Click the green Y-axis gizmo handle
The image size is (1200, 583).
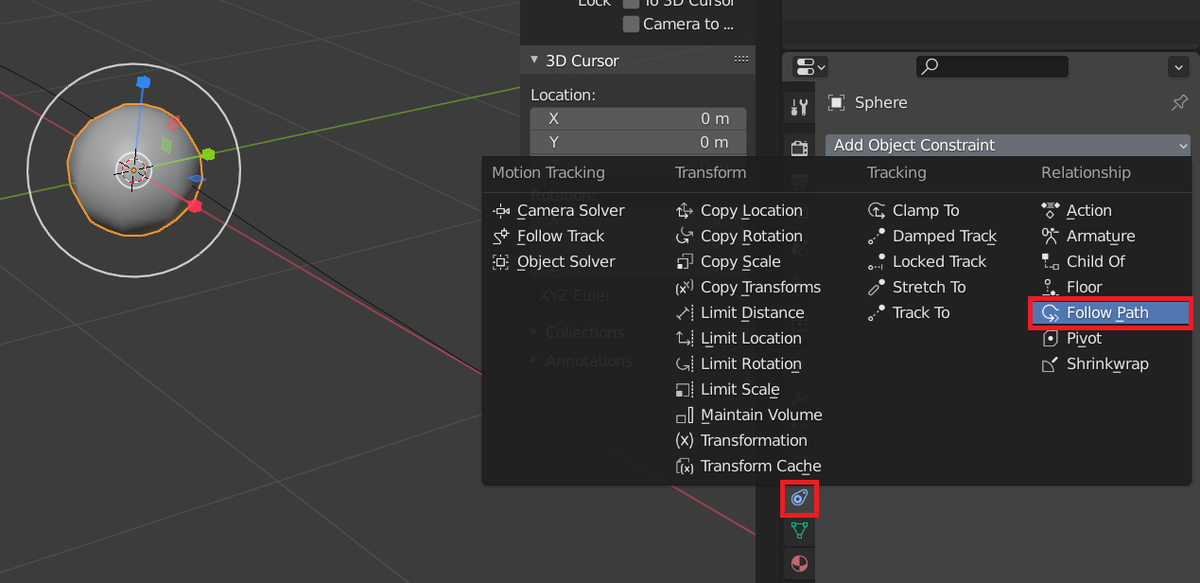(208, 154)
